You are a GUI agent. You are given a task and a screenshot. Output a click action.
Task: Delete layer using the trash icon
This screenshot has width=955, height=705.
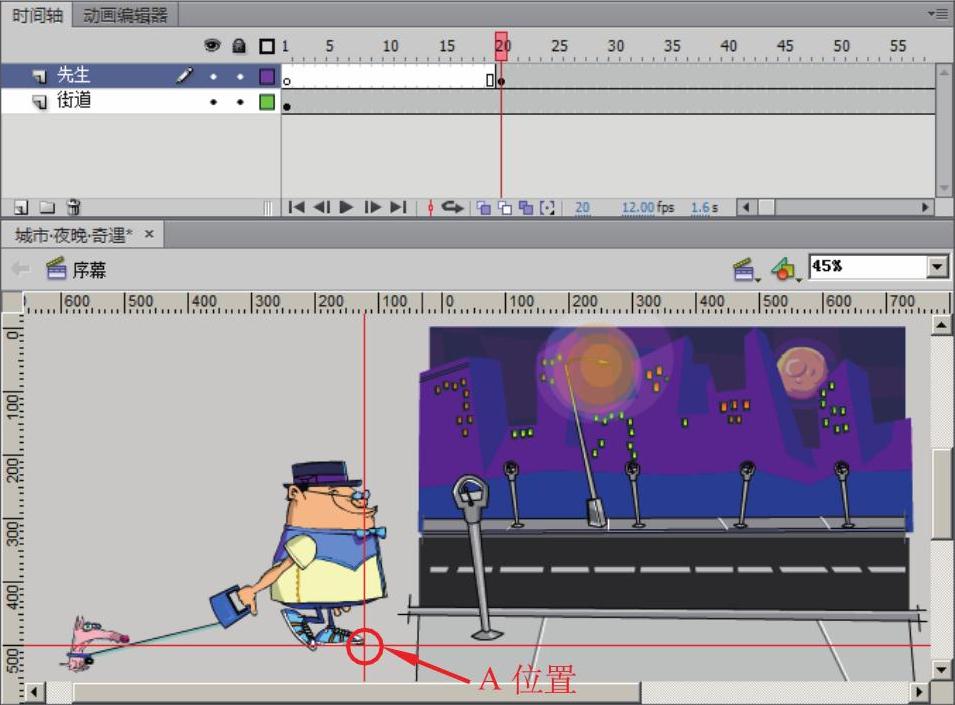pos(73,207)
